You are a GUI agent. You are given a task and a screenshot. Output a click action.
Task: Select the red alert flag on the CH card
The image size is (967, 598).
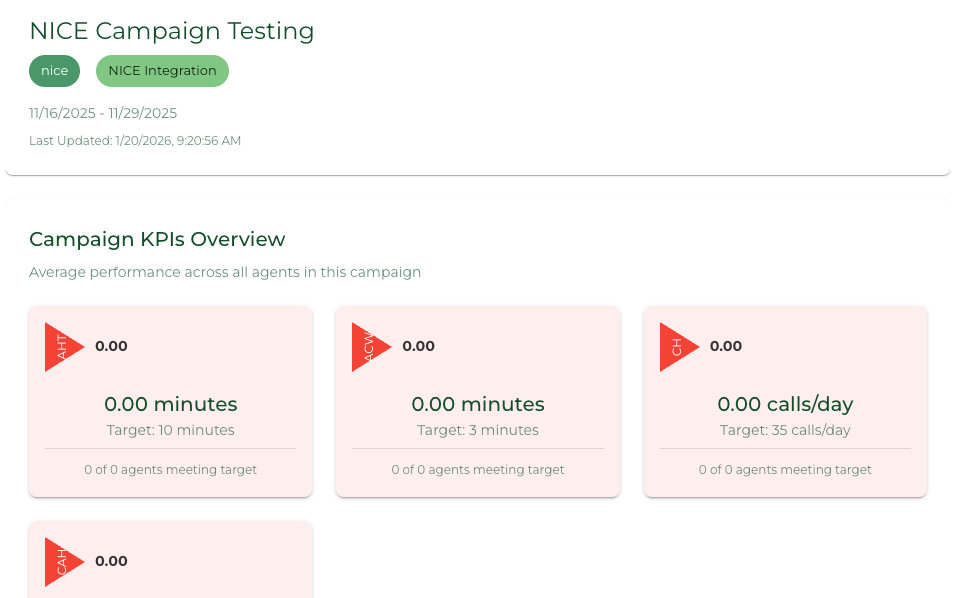pyautogui.click(x=677, y=347)
